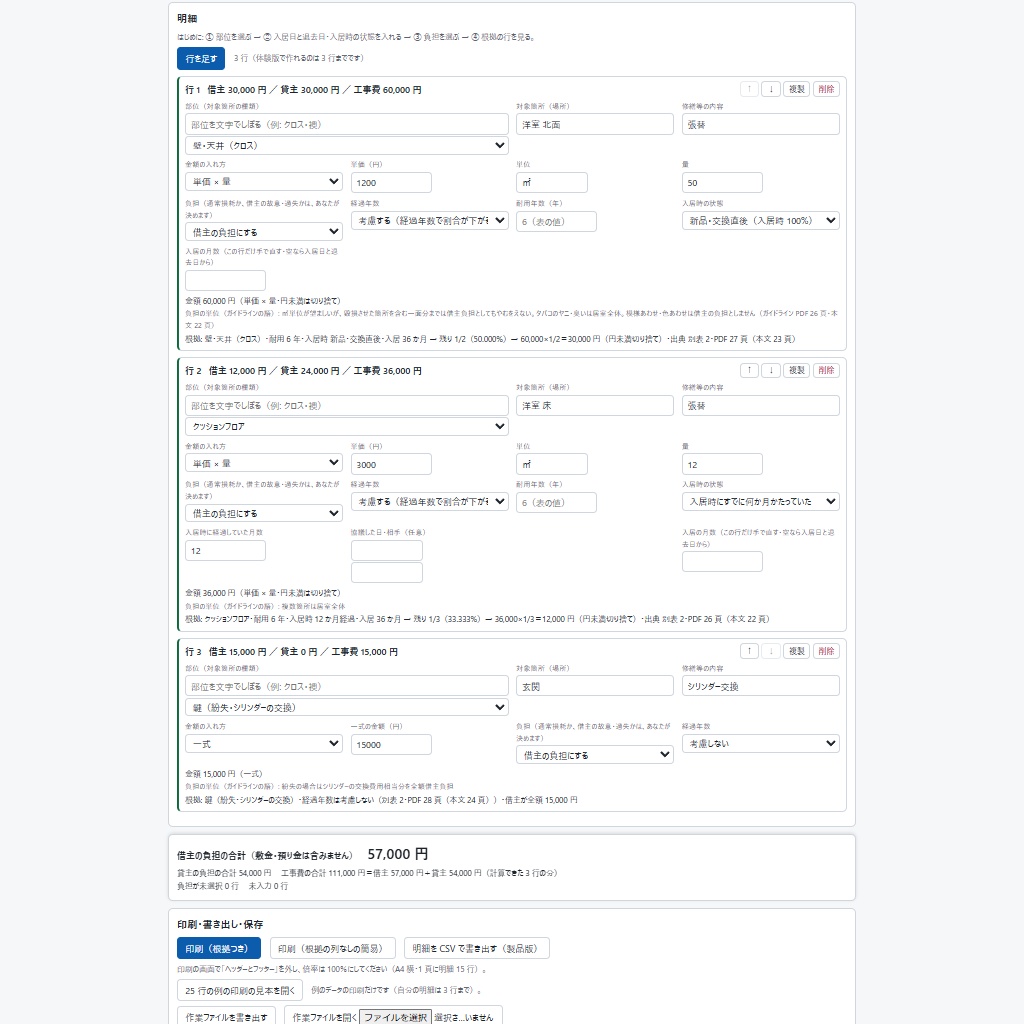Open row 2 入居時の状態 dropdown
This screenshot has width=1024, height=1024.
761,502
